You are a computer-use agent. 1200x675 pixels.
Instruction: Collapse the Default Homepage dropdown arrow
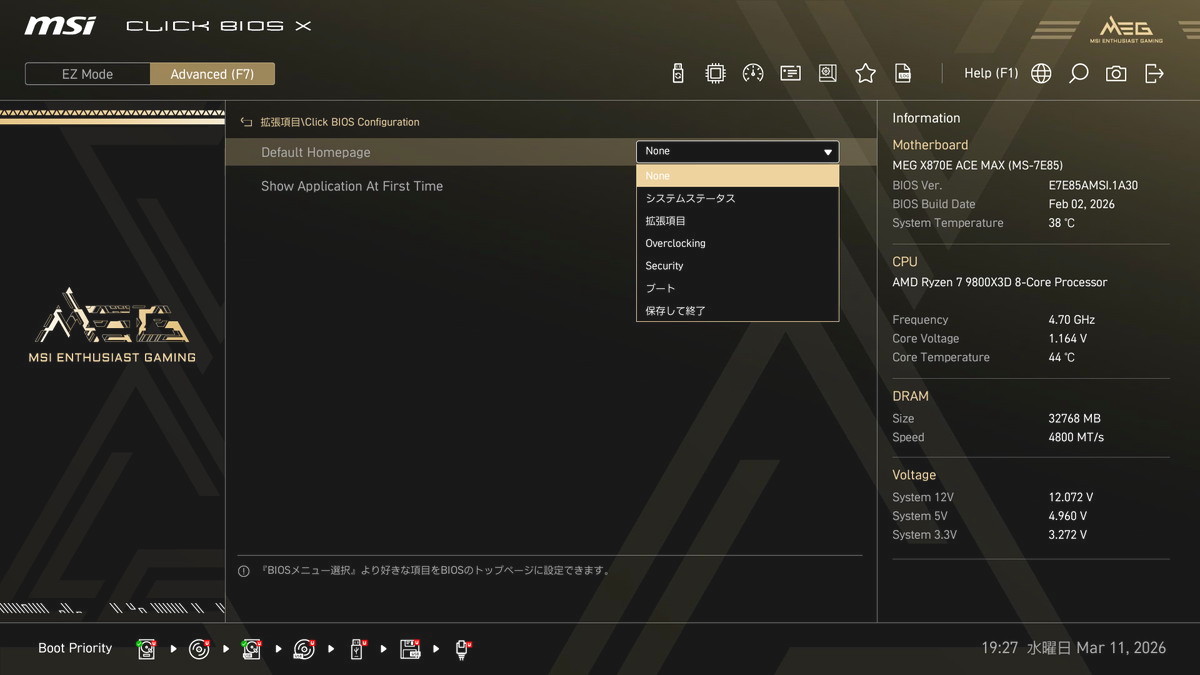click(828, 152)
